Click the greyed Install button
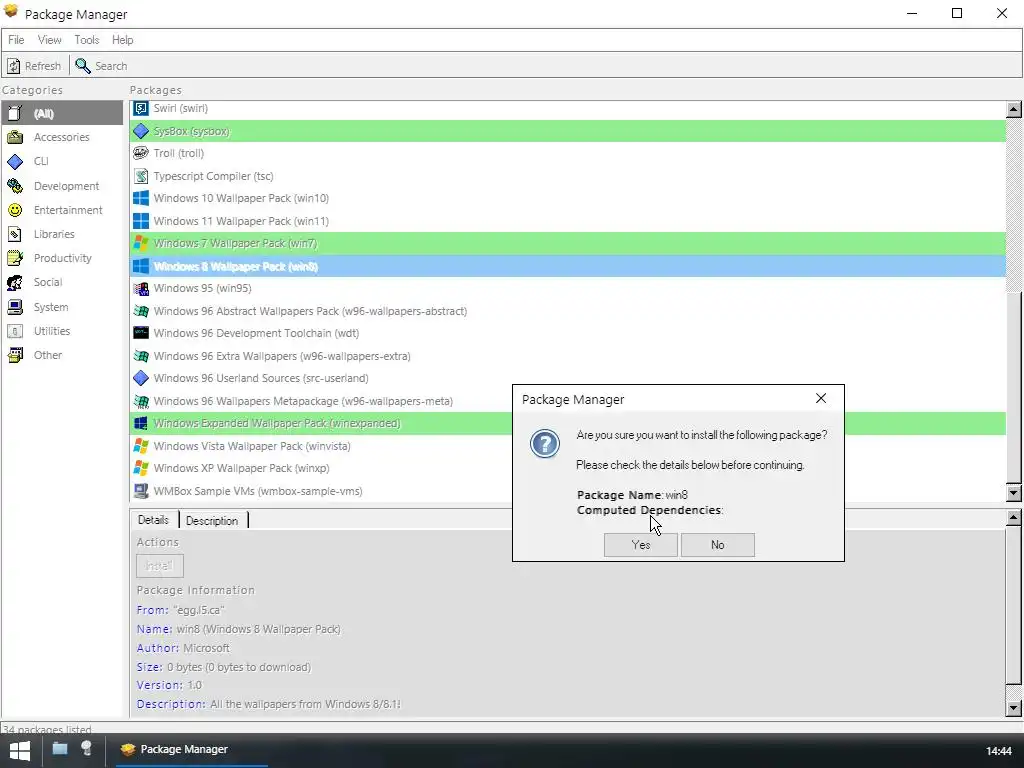 coord(159,566)
